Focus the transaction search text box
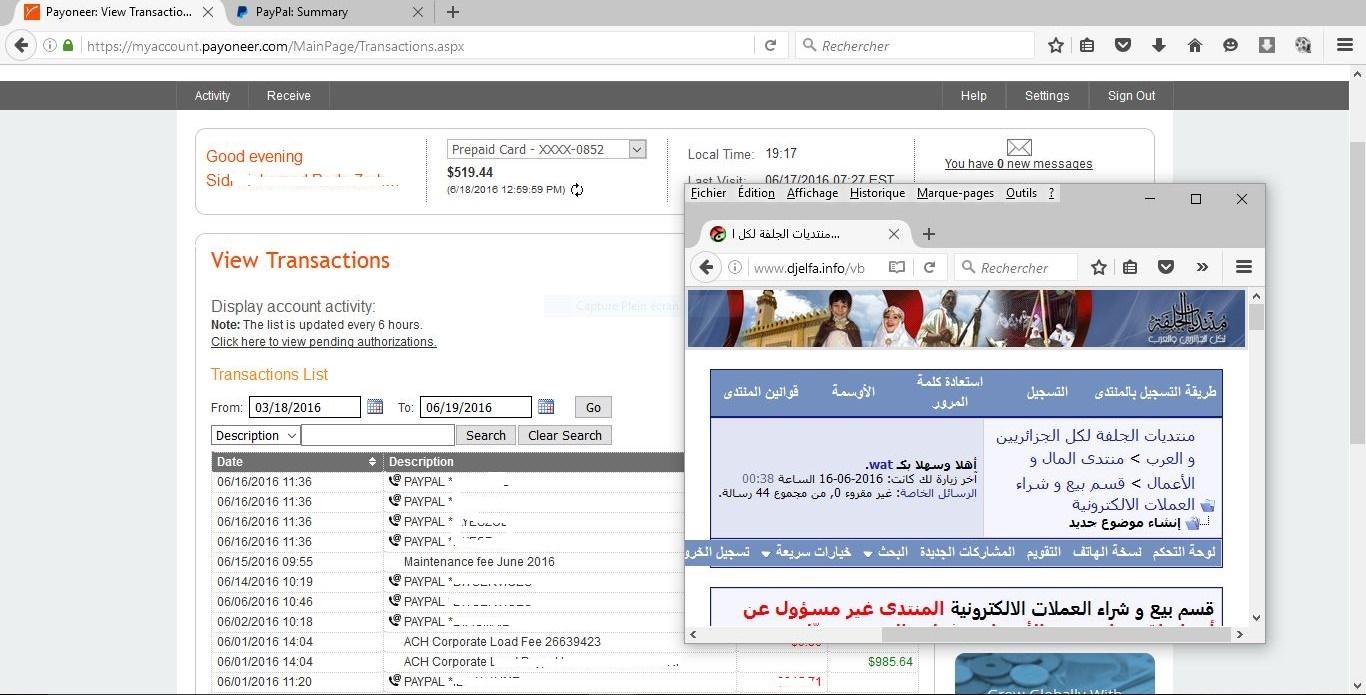 [x=378, y=435]
